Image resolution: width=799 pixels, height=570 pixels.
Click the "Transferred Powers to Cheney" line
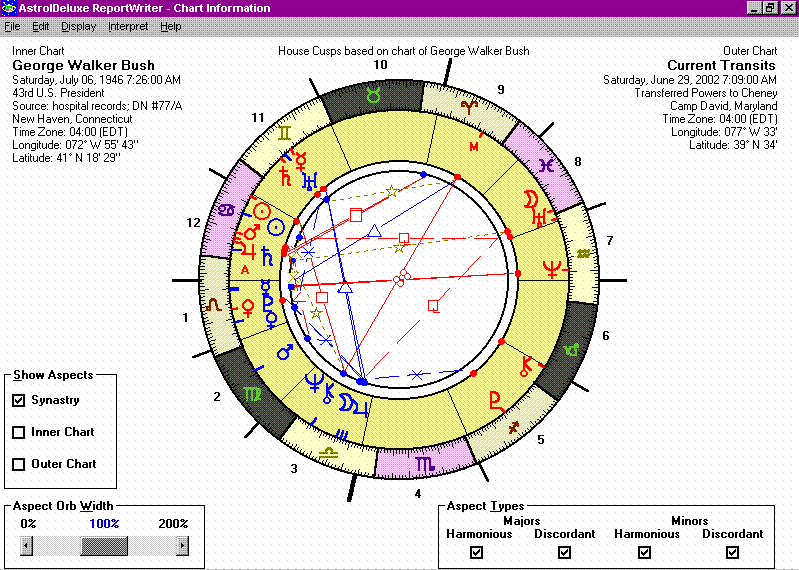(706, 93)
